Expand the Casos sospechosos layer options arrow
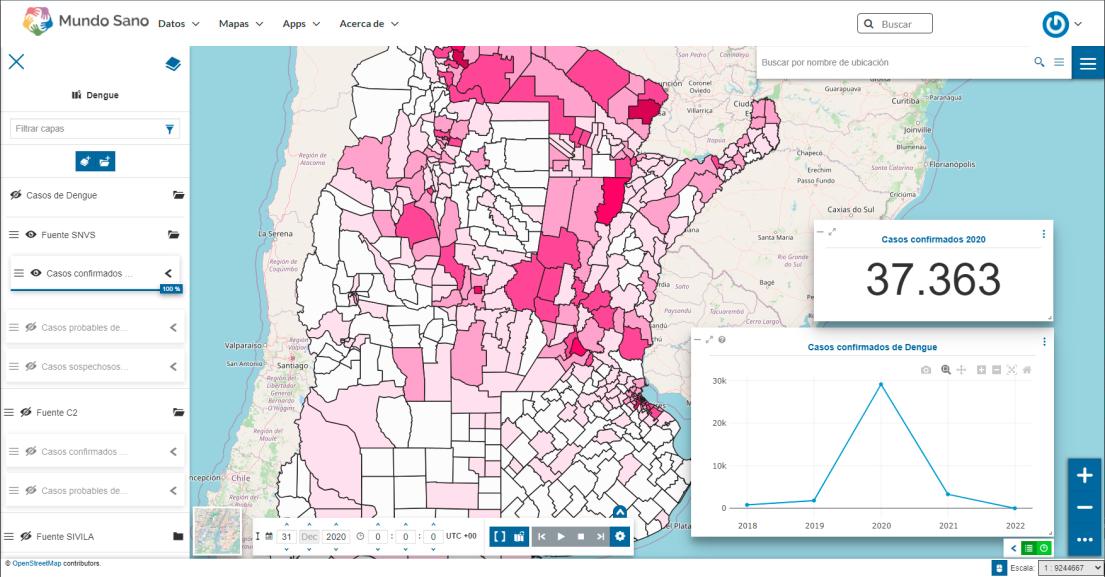Image resolution: width=1105 pixels, height=577 pixels. [x=172, y=367]
